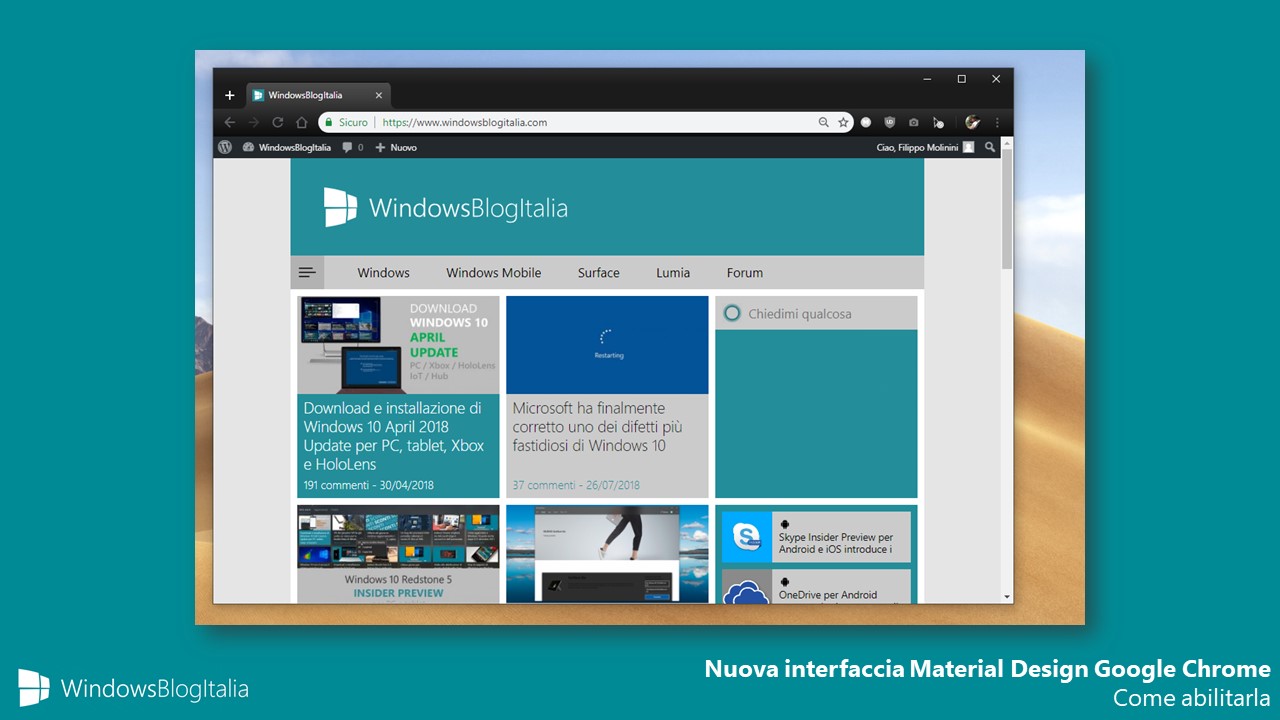Open a new tab with plus icon
The width and height of the screenshot is (1280, 720).
tap(229, 96)
